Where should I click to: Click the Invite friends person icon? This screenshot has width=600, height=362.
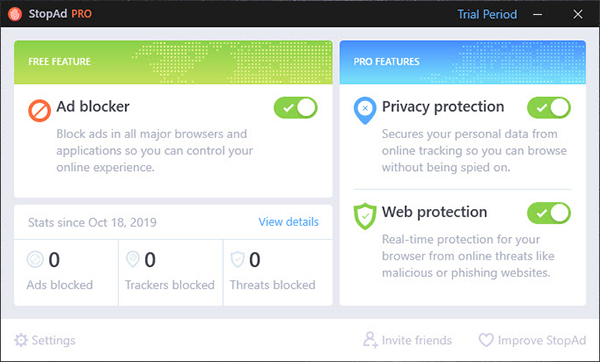point(370,340)
